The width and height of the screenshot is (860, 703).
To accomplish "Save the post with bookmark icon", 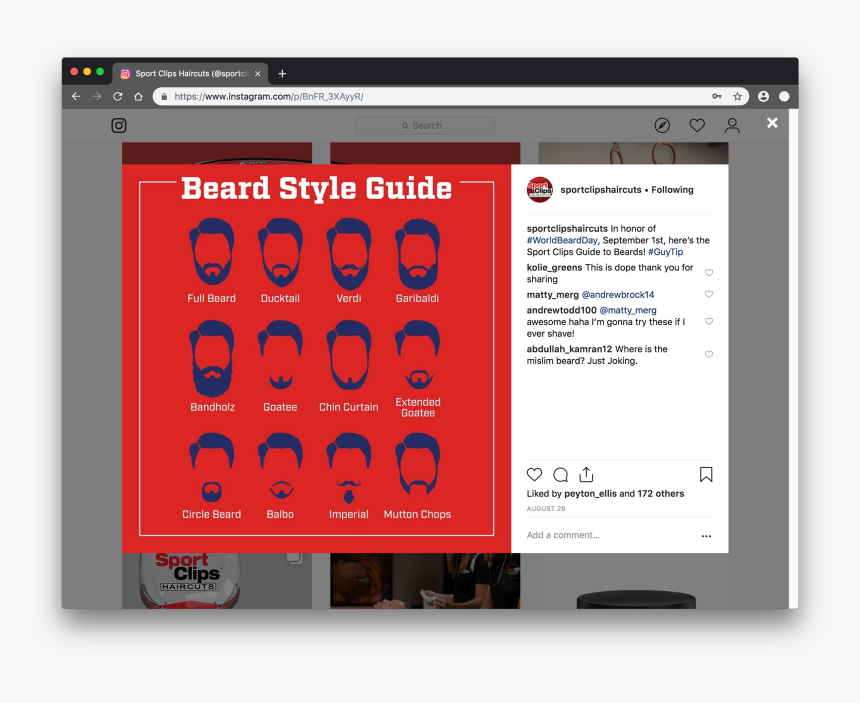I will 706,474.
